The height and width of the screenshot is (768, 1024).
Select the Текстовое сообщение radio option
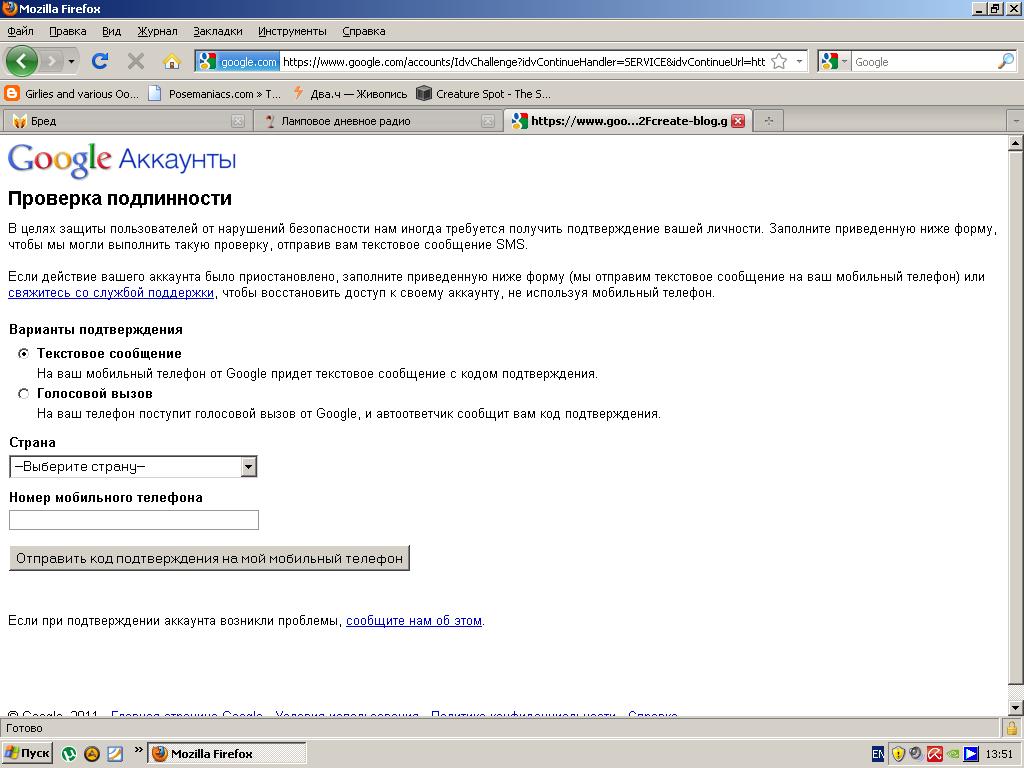[x=24, y=353]
